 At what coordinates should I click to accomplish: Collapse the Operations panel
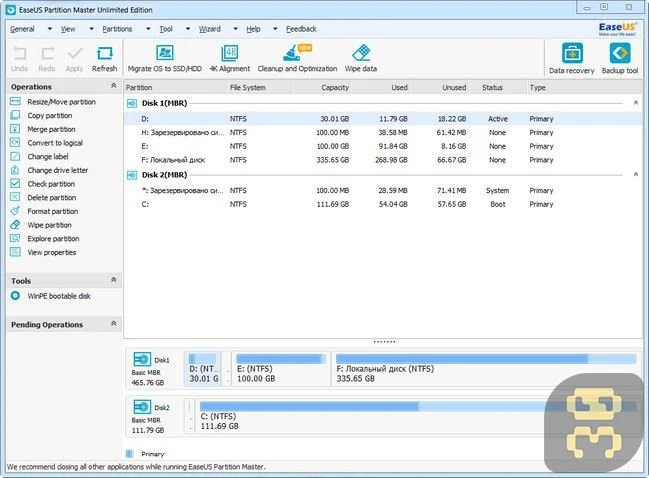tap(113, 87)
